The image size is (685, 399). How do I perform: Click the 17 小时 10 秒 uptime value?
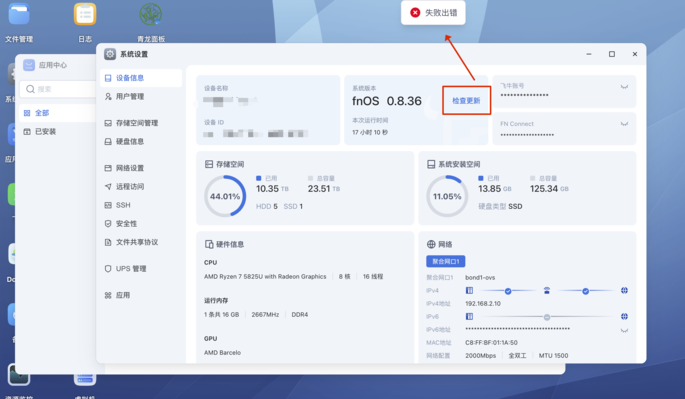click(x=370, y=132)
